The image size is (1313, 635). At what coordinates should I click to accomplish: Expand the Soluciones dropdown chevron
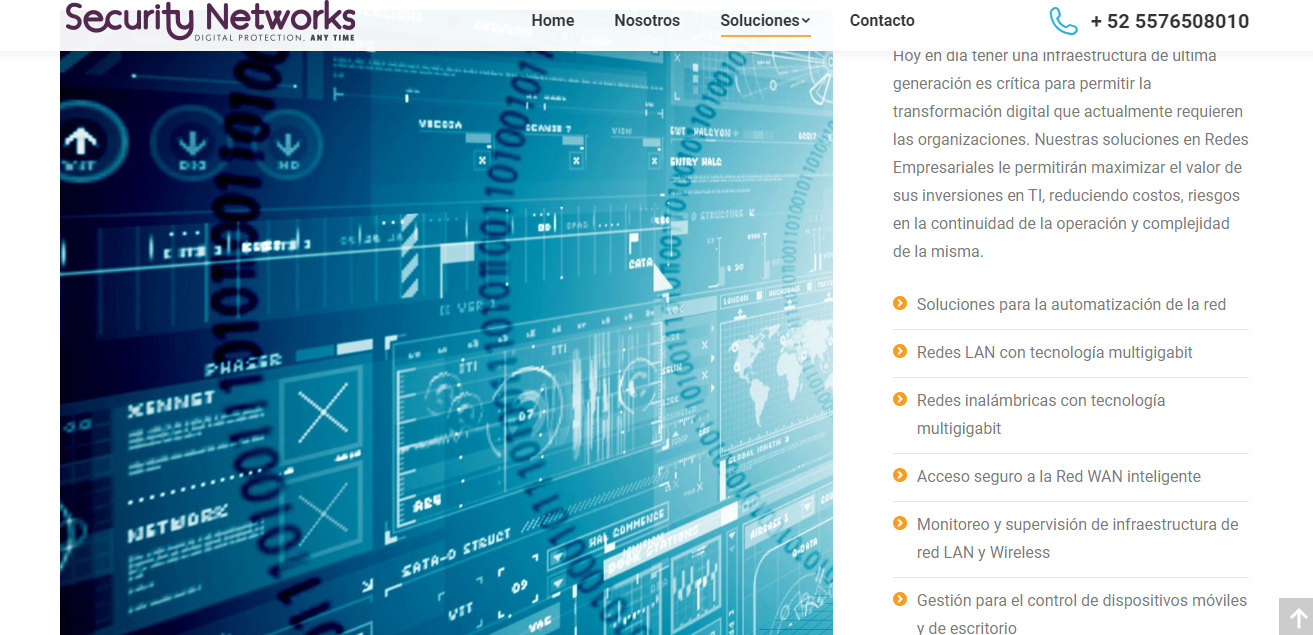click(805, 21)
